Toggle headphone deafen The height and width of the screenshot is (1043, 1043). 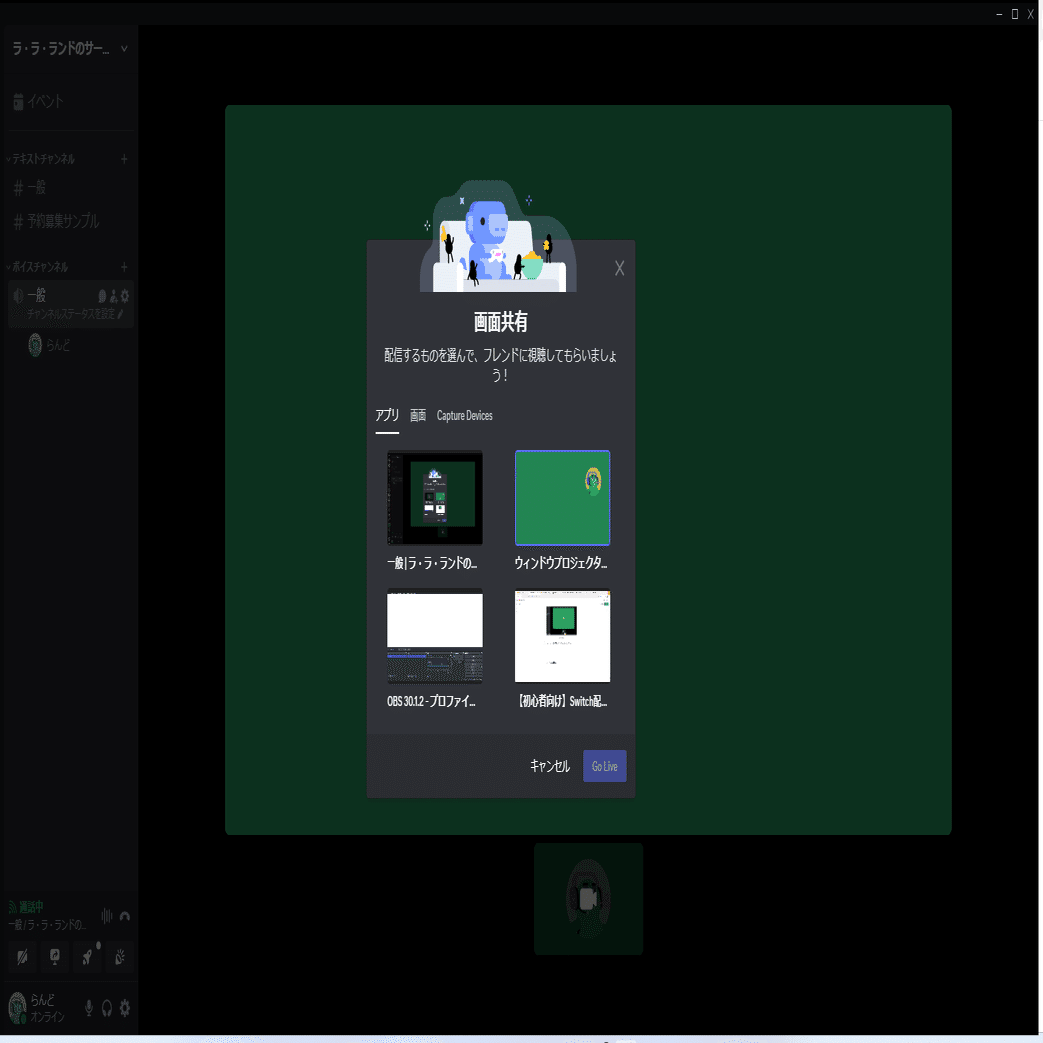(107, 1008)
